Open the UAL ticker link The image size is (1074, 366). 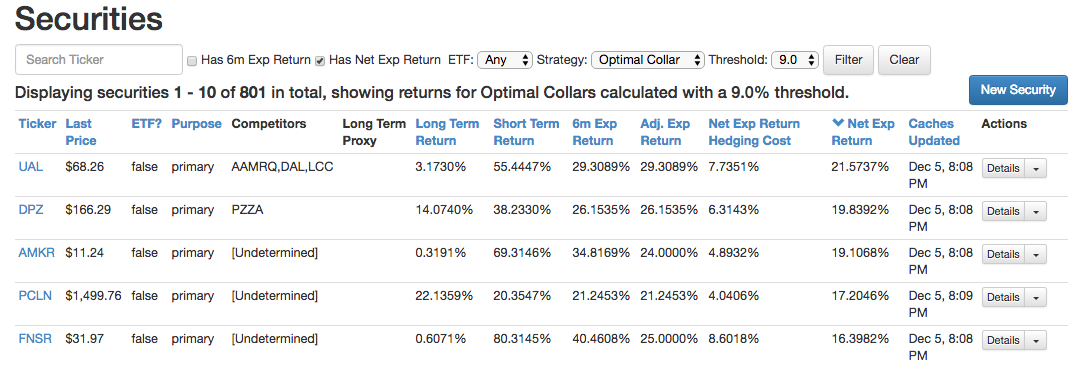coord(31,167)
